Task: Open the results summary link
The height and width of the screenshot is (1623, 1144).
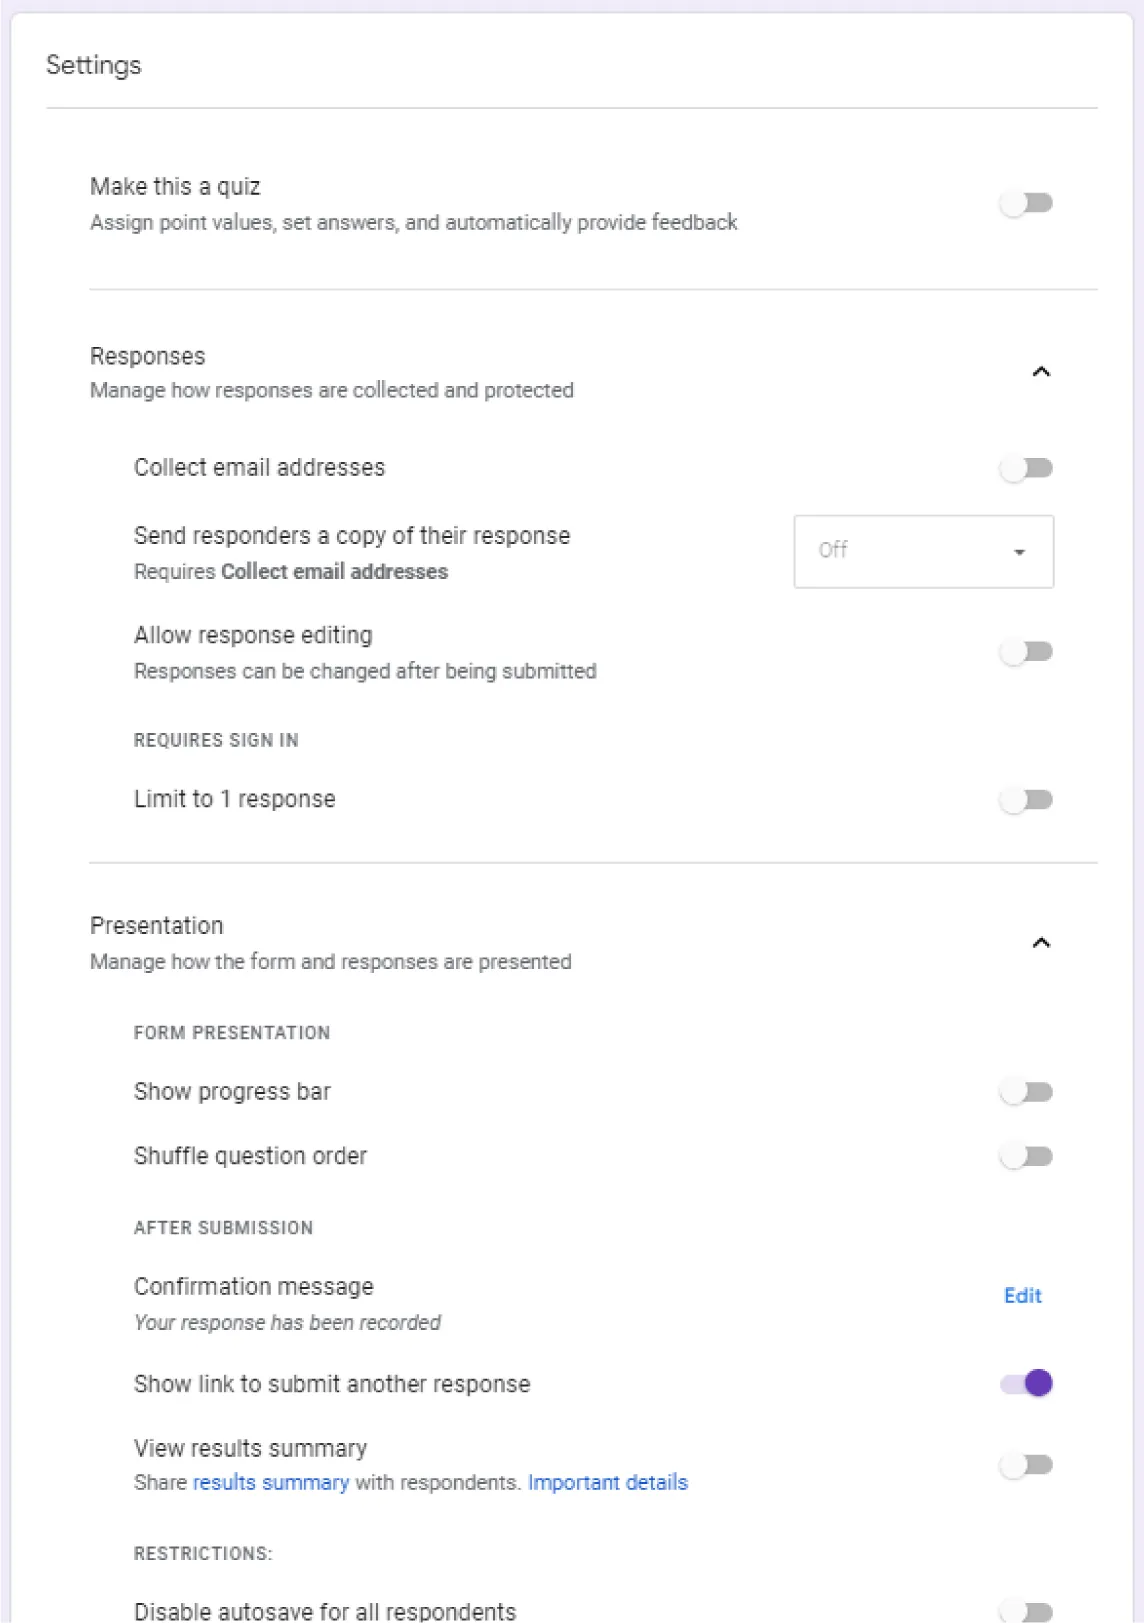Action: point(268,1483)
